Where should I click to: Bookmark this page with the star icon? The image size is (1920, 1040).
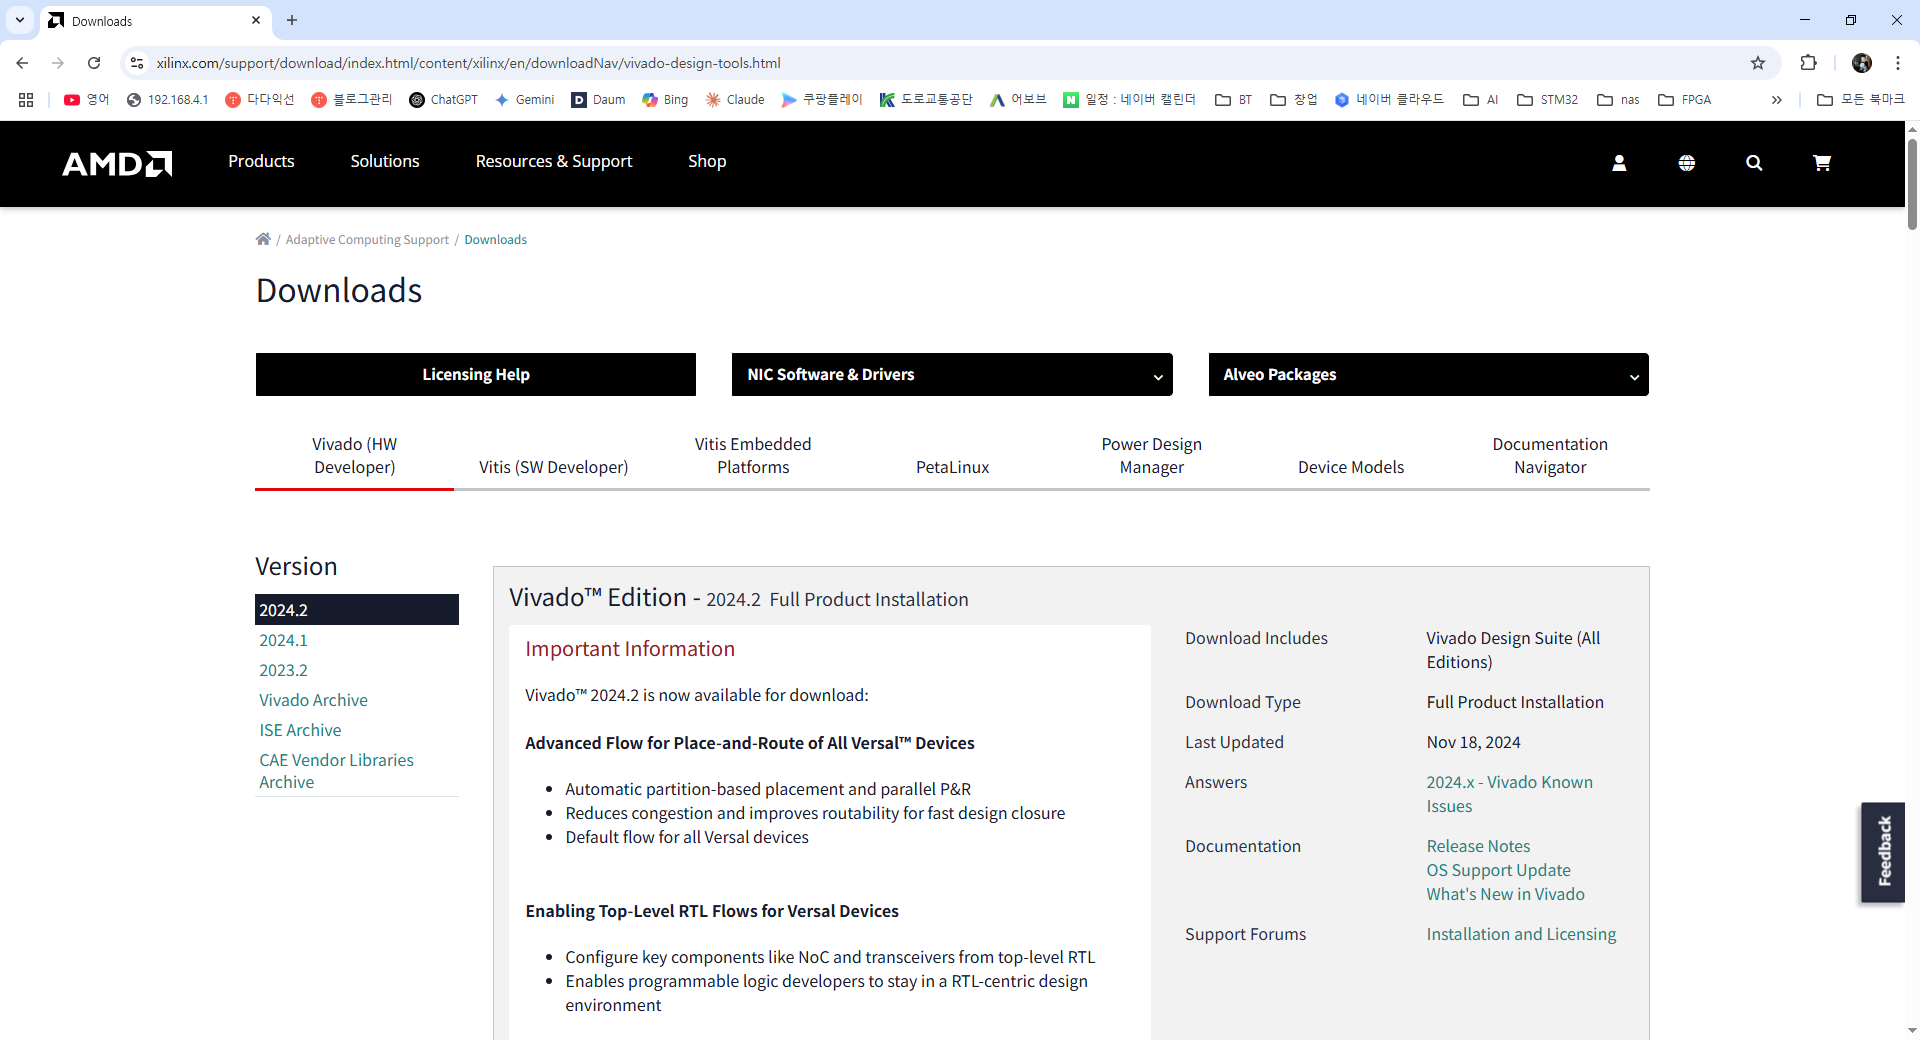[x=1758, y=63]
